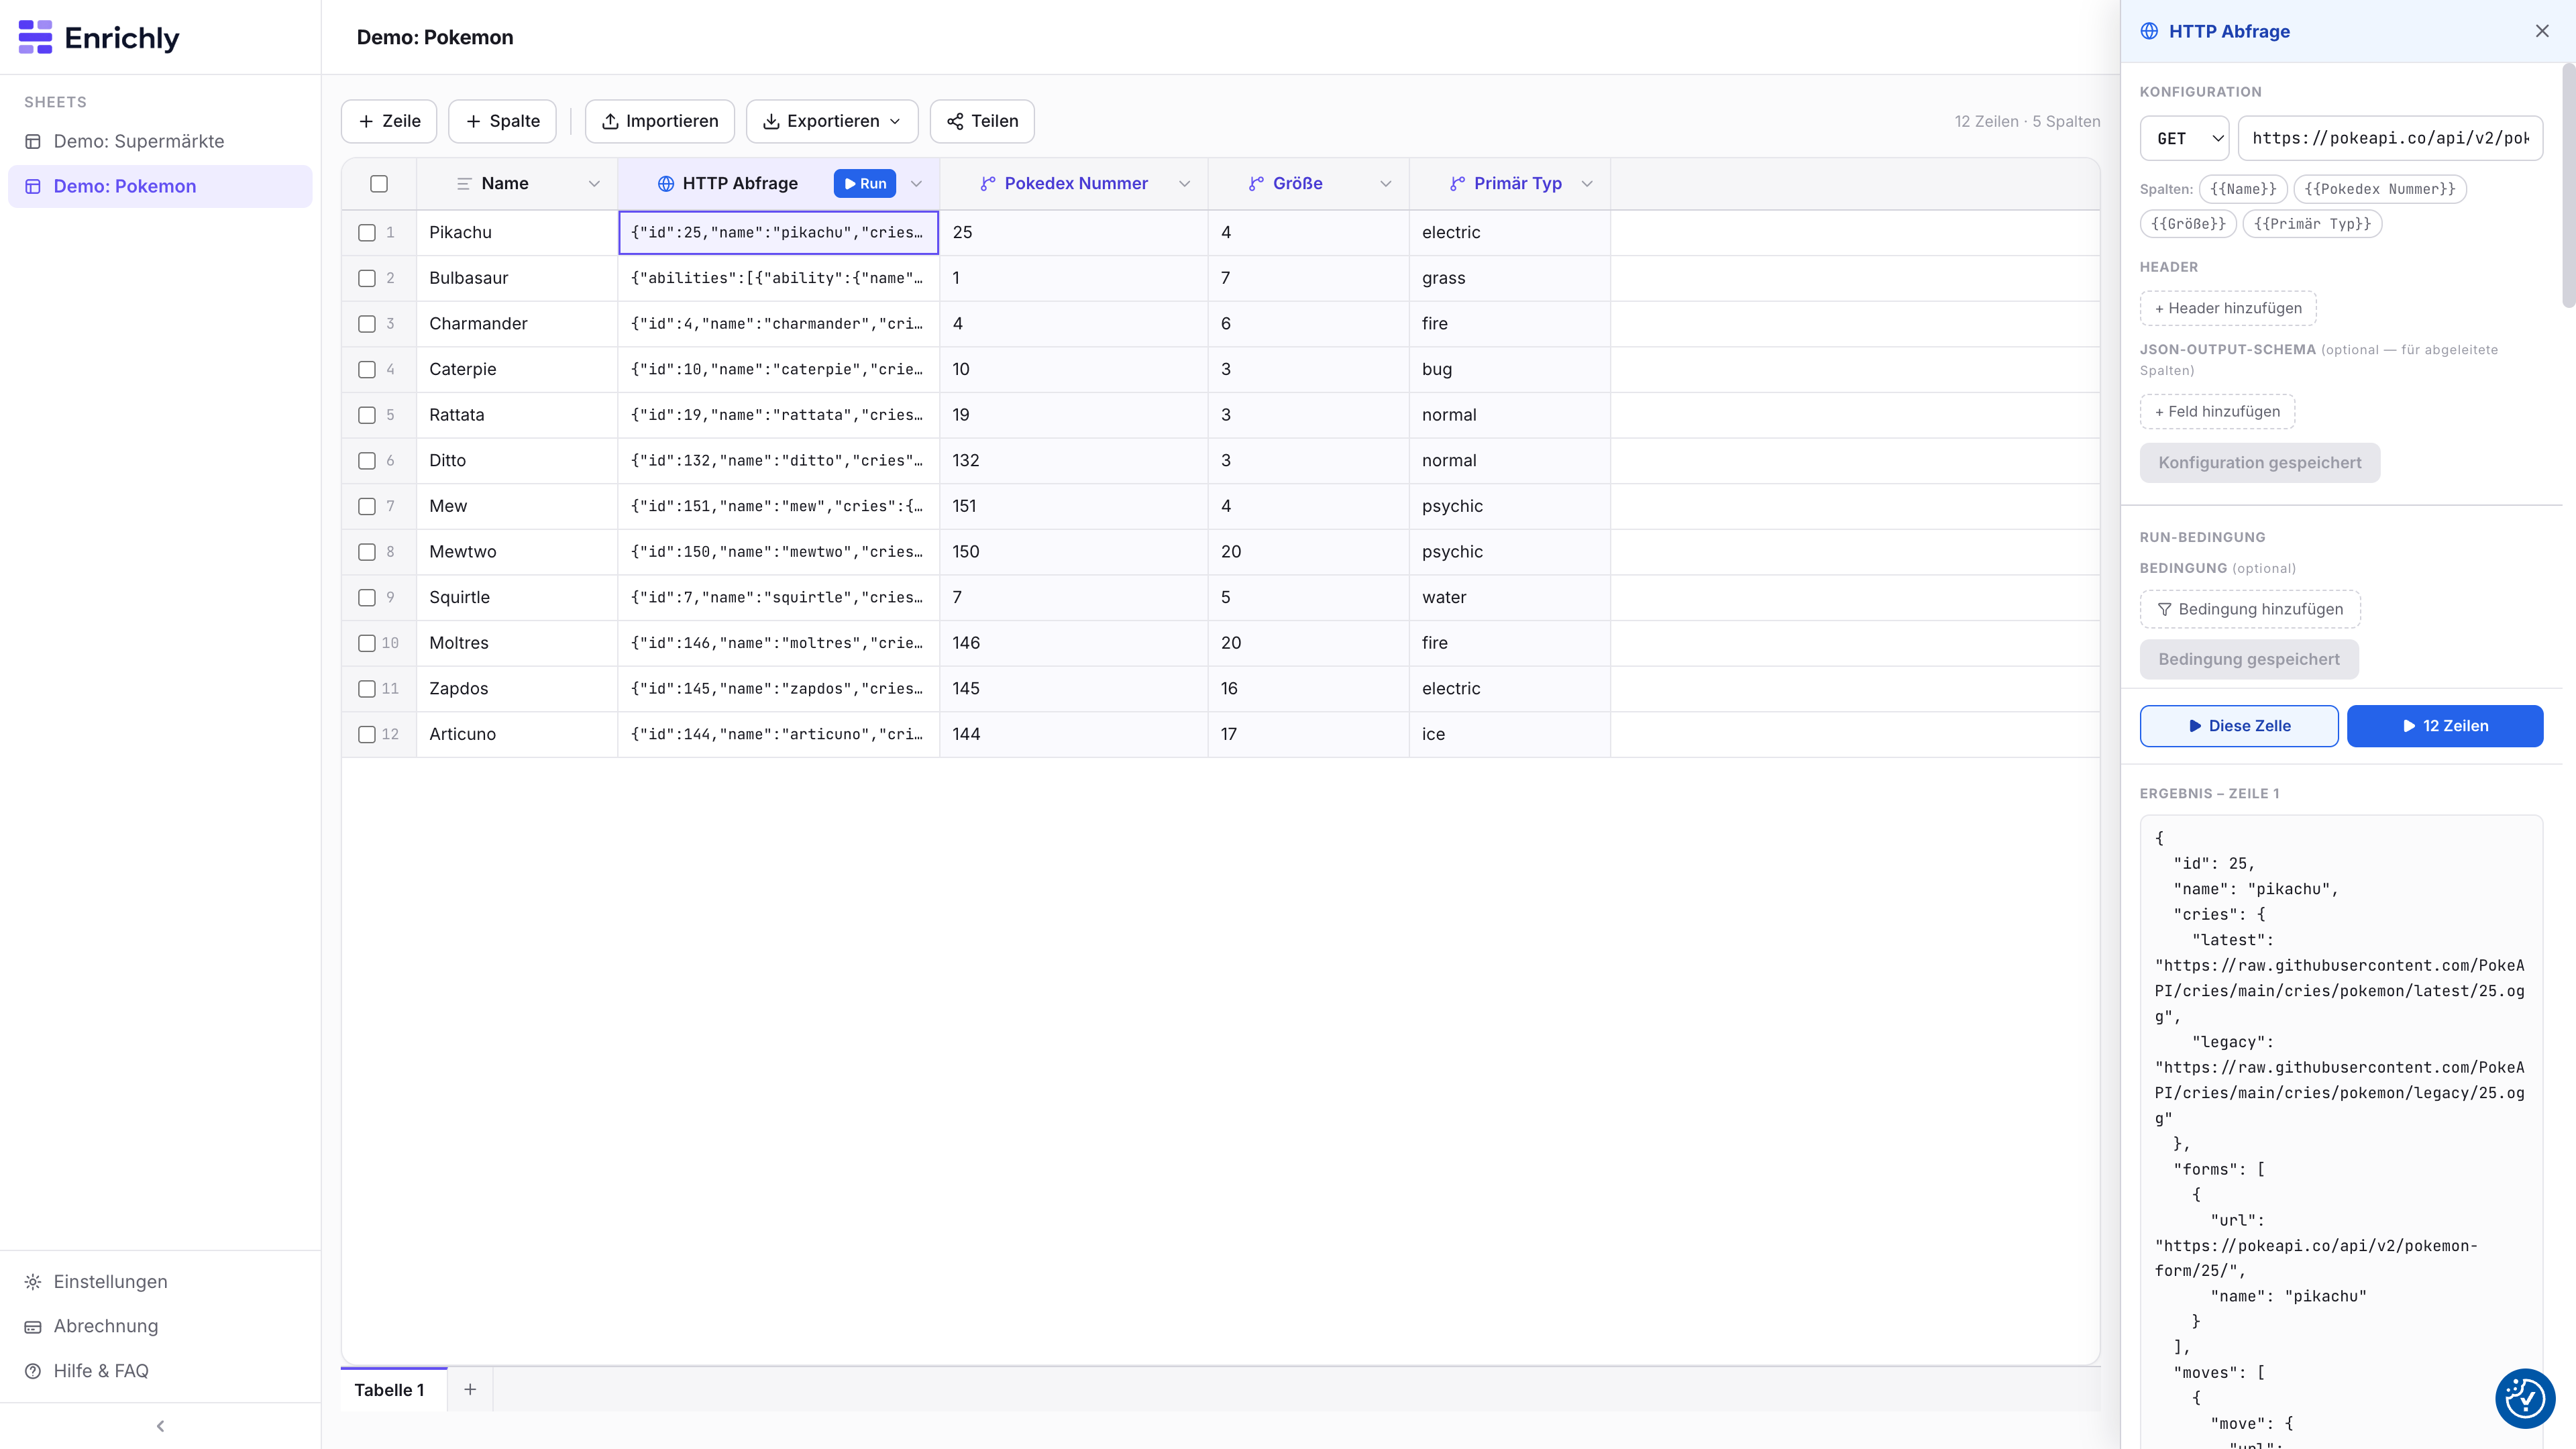Select the Ditto row checkbox
Screen dimensions: 2576x1449
(367, 461)
